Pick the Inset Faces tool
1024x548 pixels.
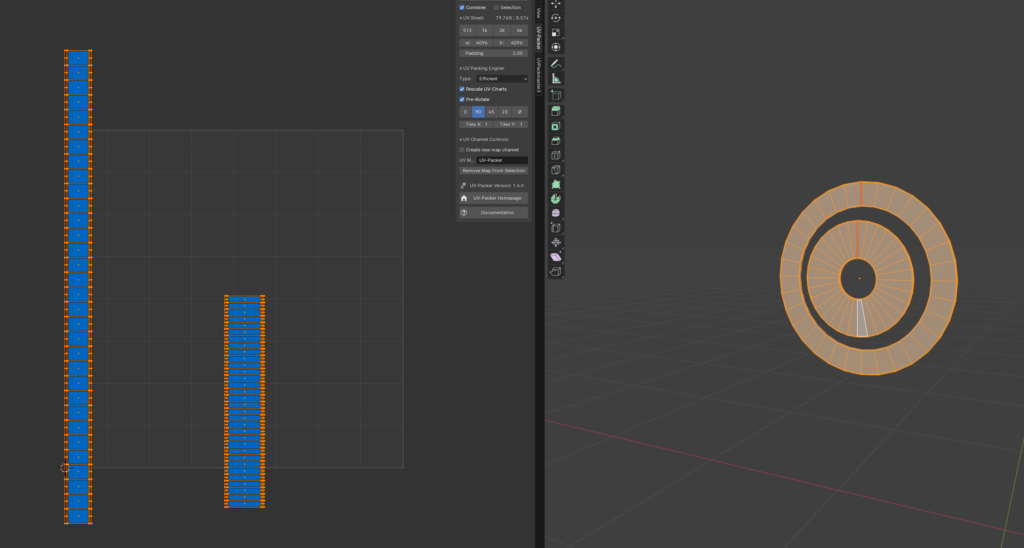pos(556,126)
